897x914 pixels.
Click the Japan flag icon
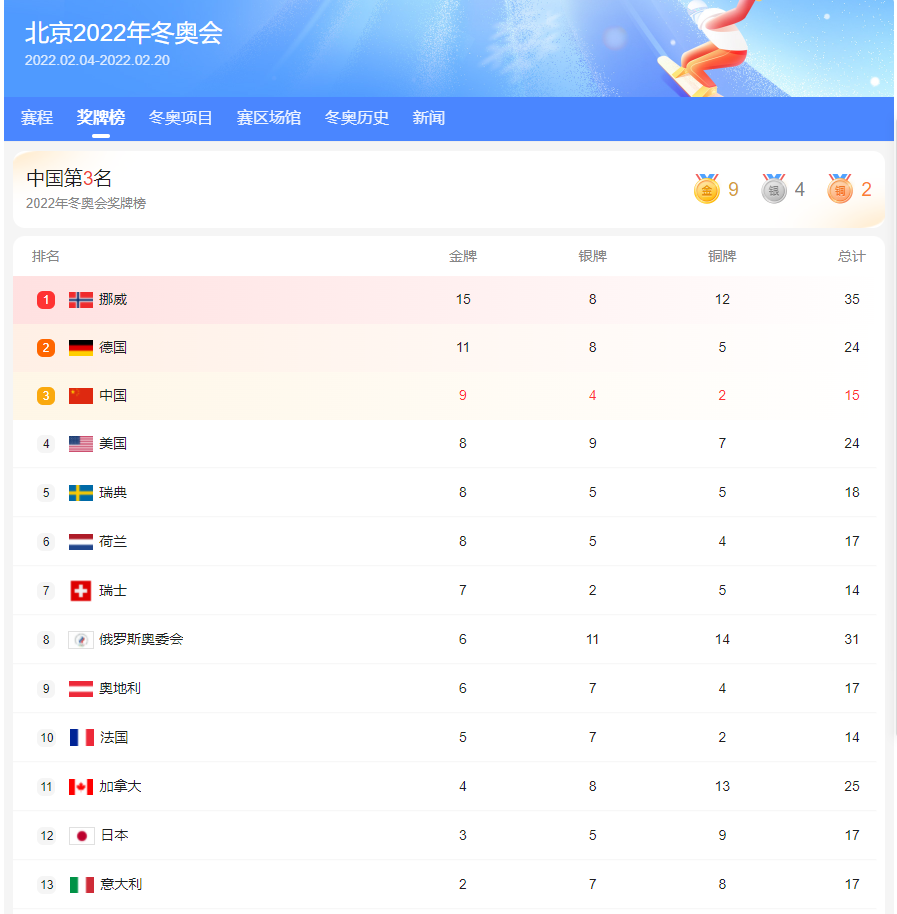point(82,836)
